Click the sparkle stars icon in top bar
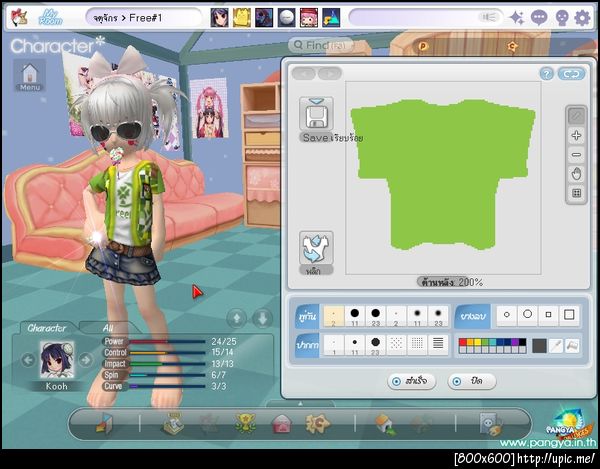 [x=517, y=18]
